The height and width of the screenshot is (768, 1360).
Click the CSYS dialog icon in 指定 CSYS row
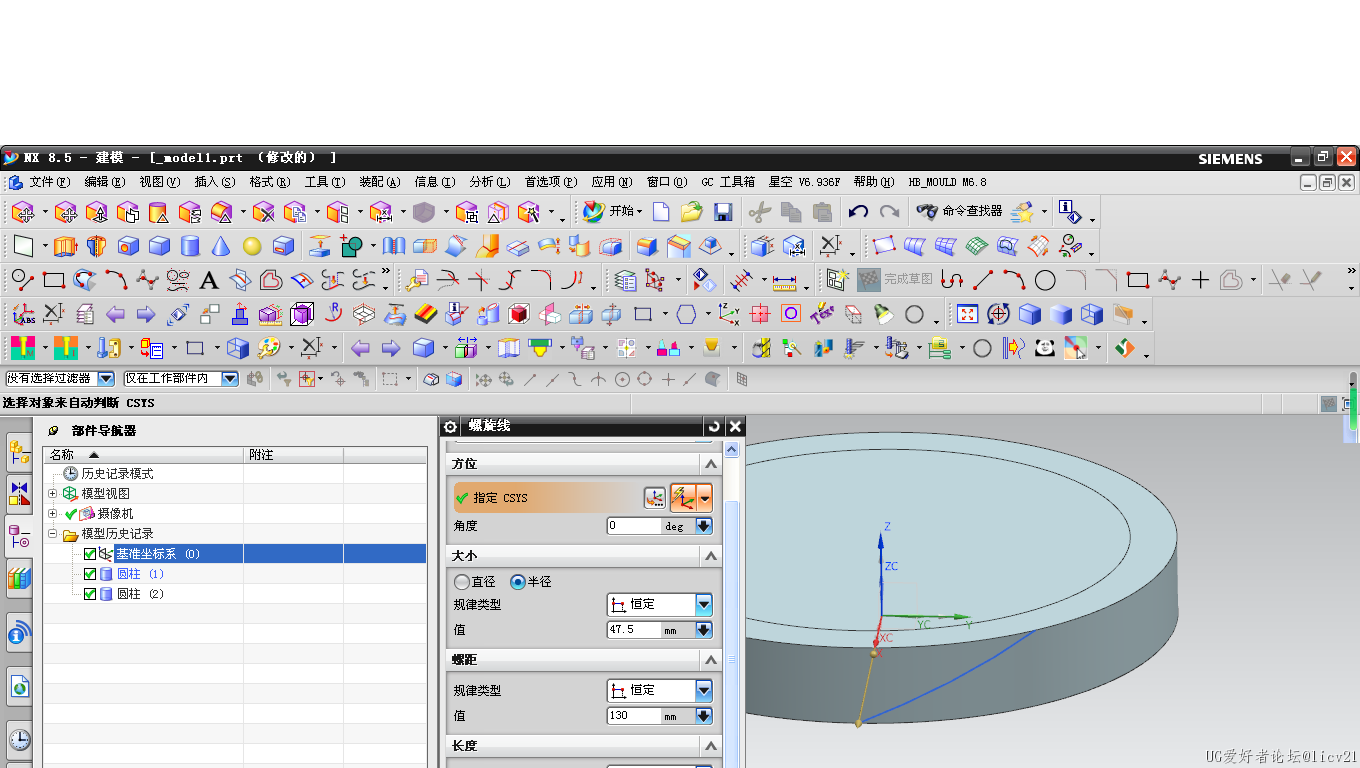click(x=655, y=497)
